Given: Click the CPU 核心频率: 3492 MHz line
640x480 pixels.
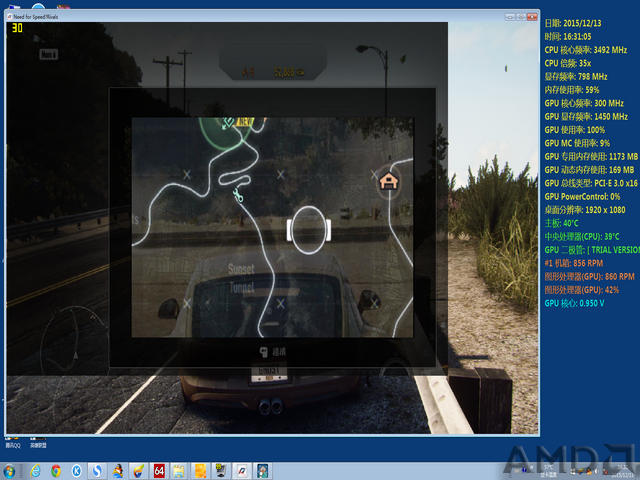Looking at the screenshot, I should pos(586,50).
